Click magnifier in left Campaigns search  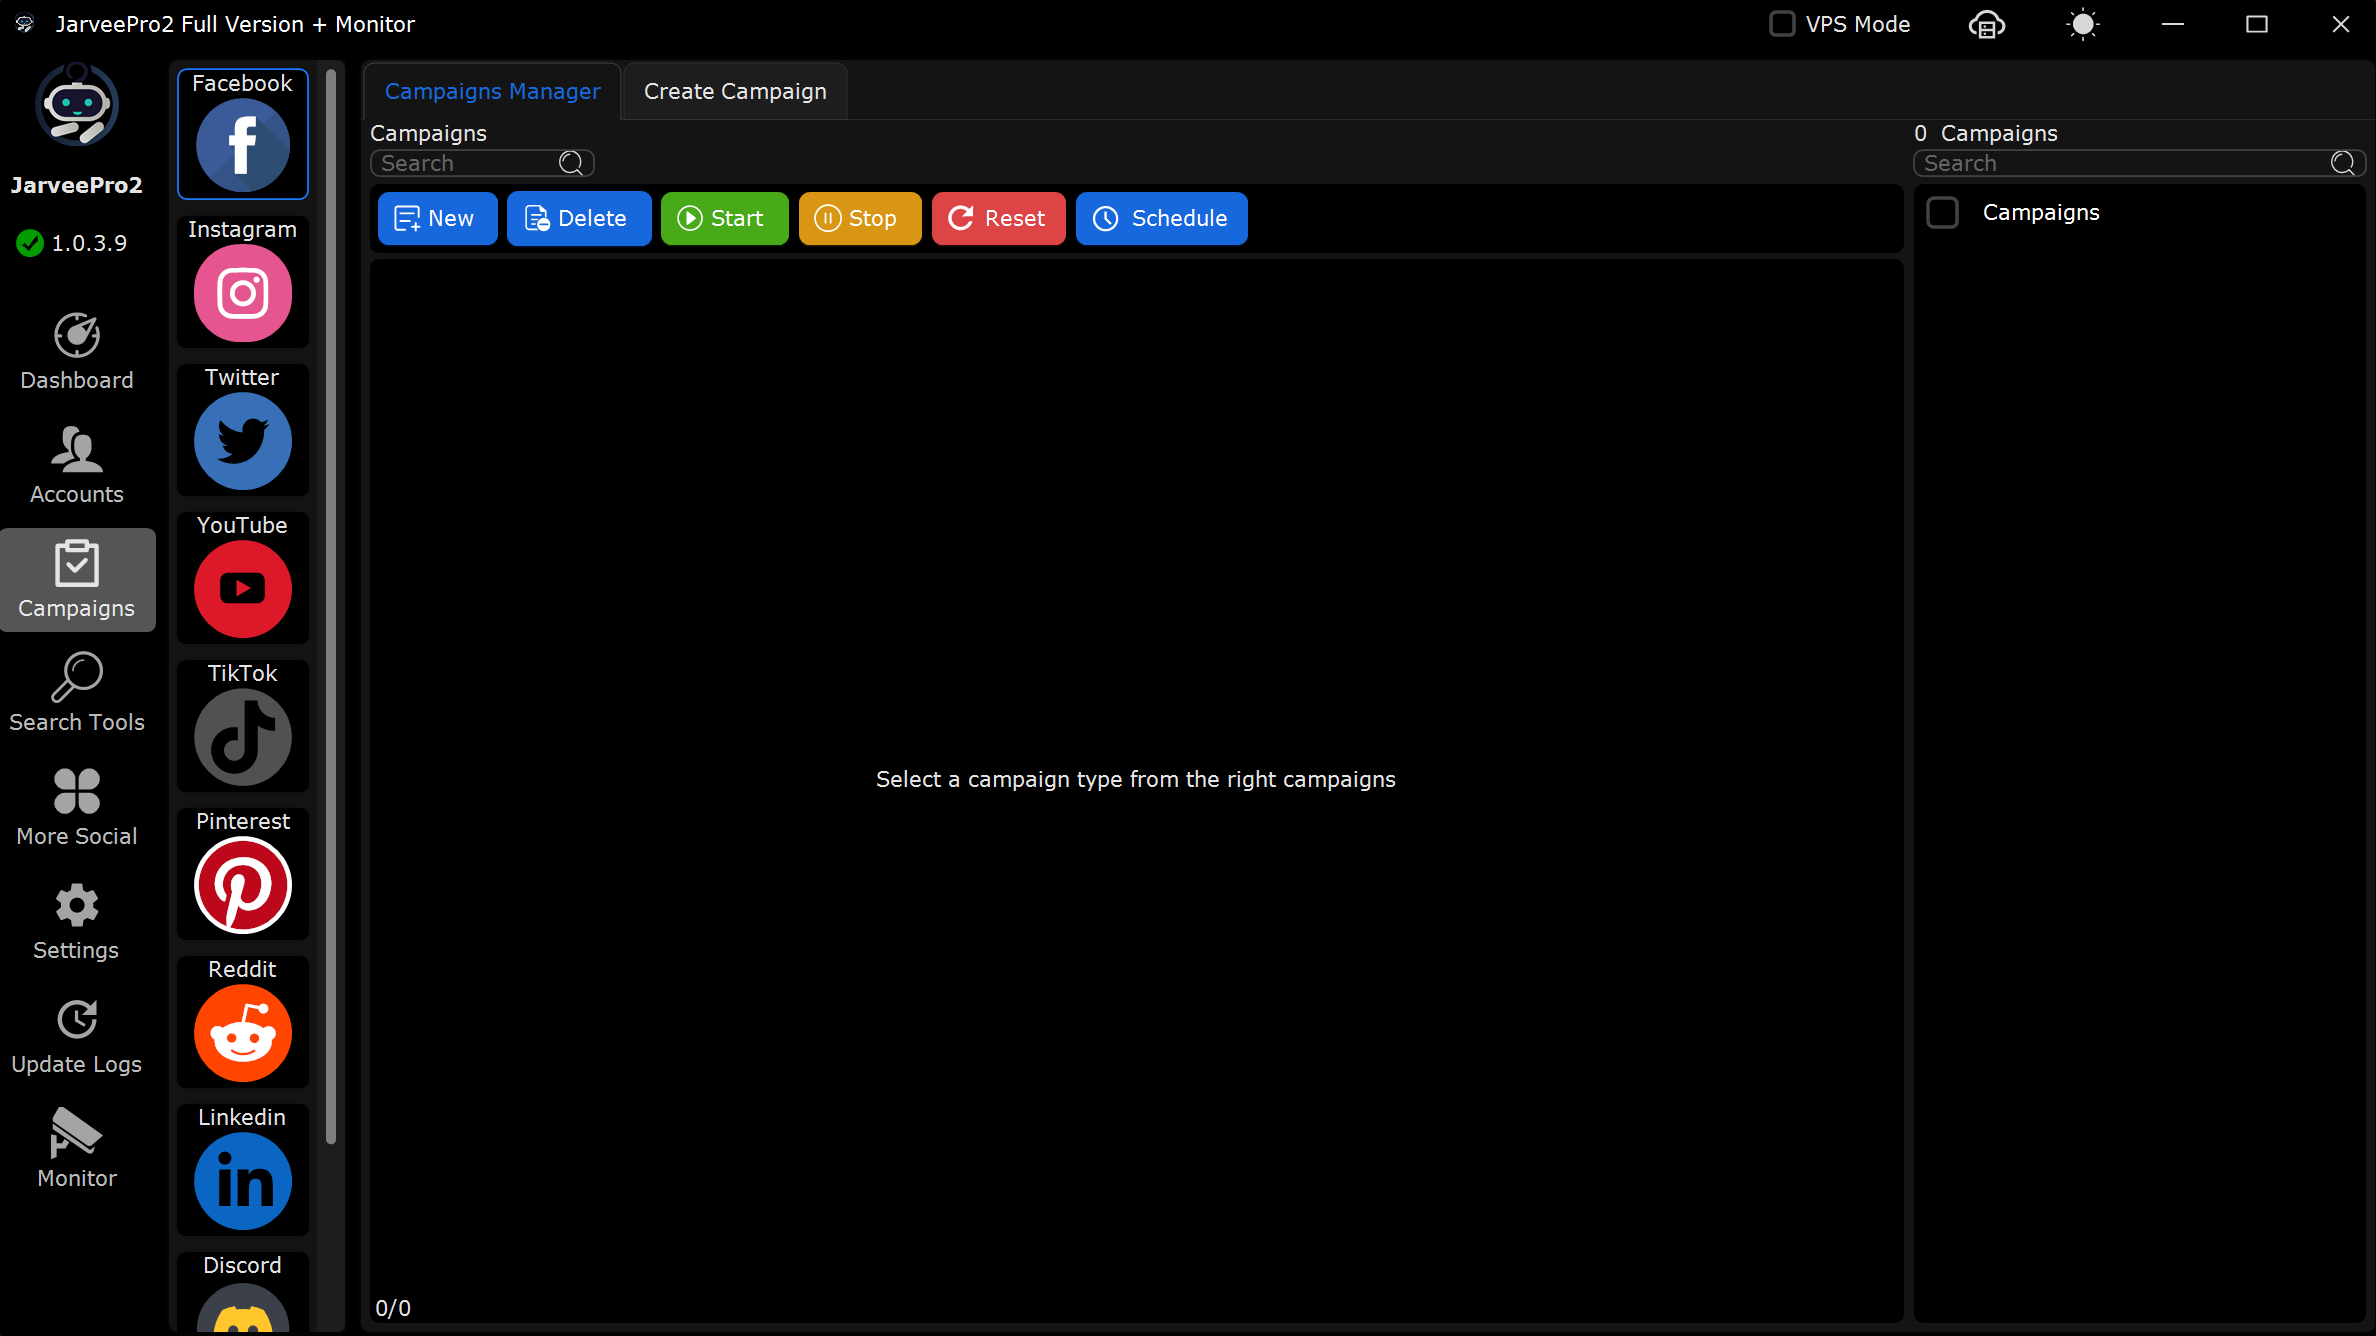tap(571, 163)
